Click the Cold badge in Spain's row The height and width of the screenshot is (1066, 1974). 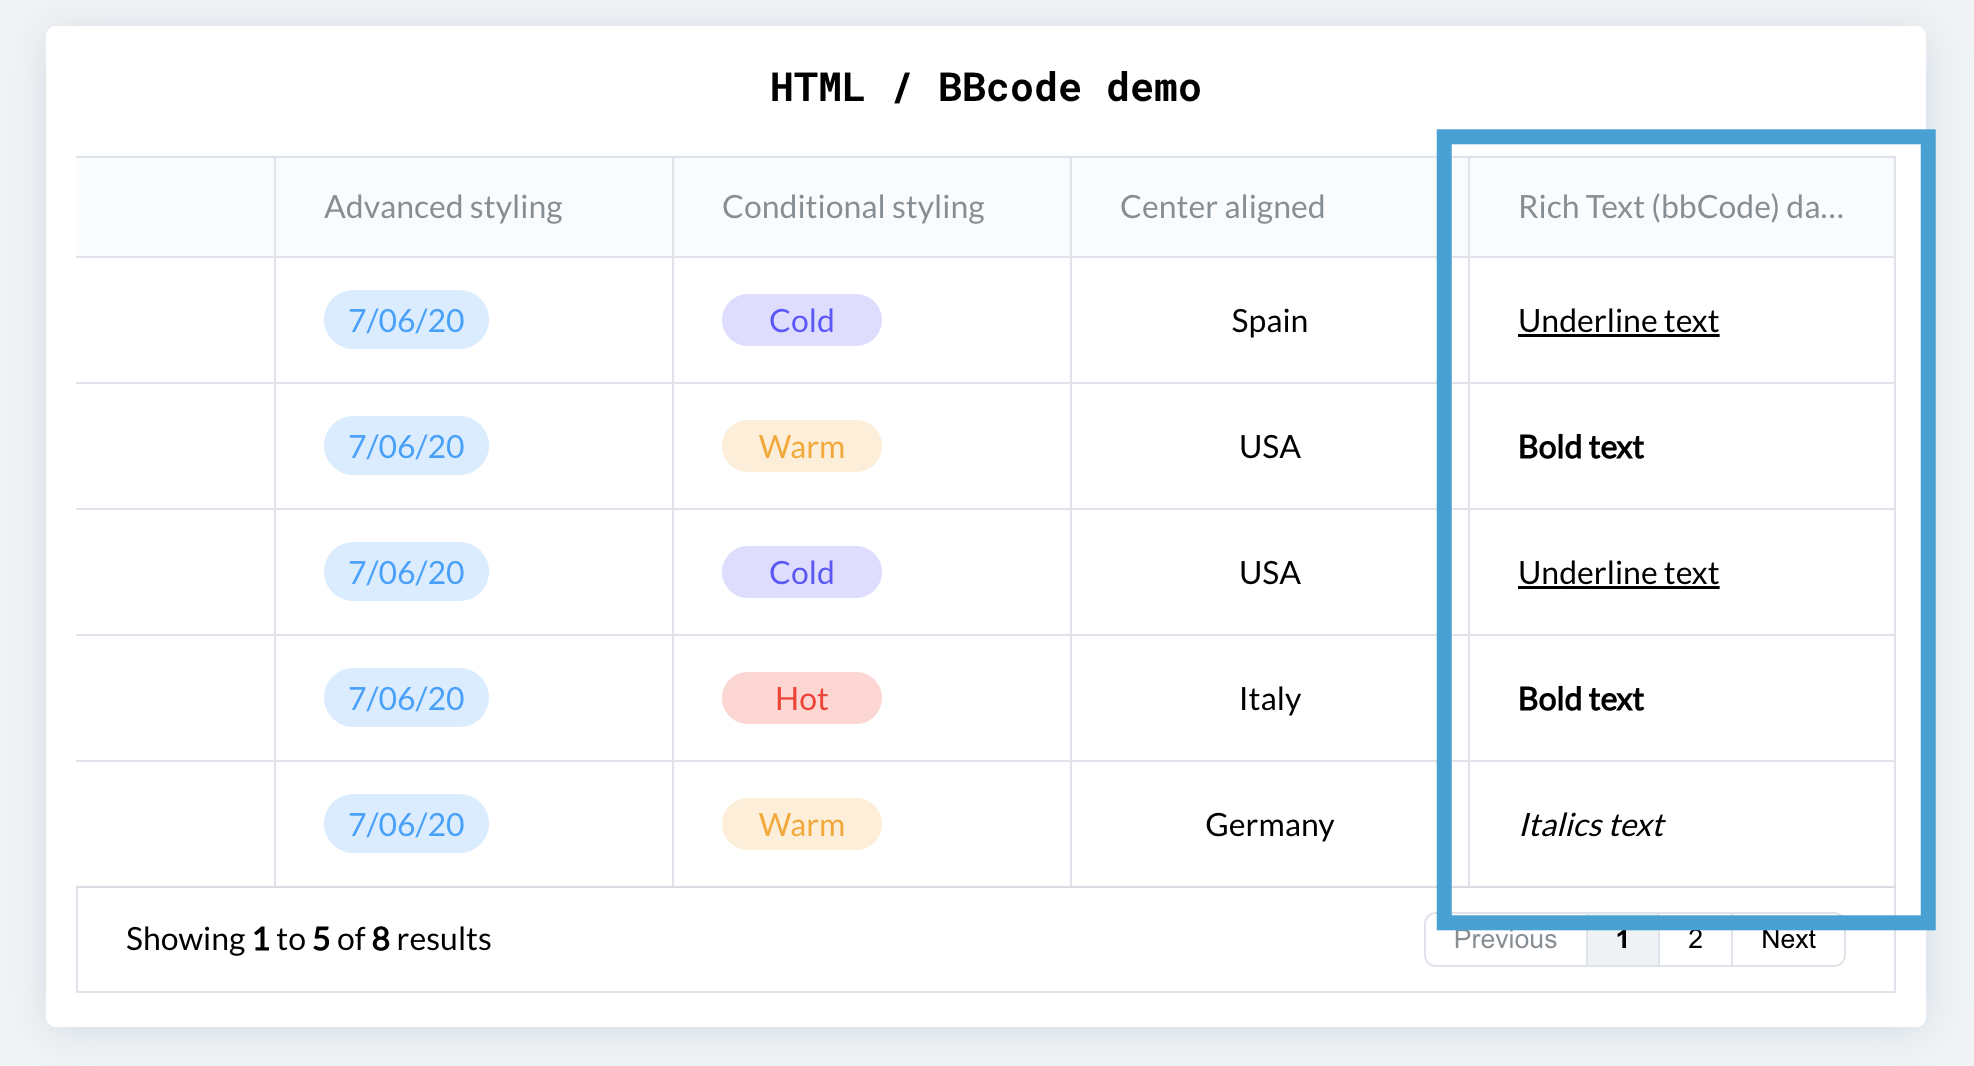tap(801, 320)
